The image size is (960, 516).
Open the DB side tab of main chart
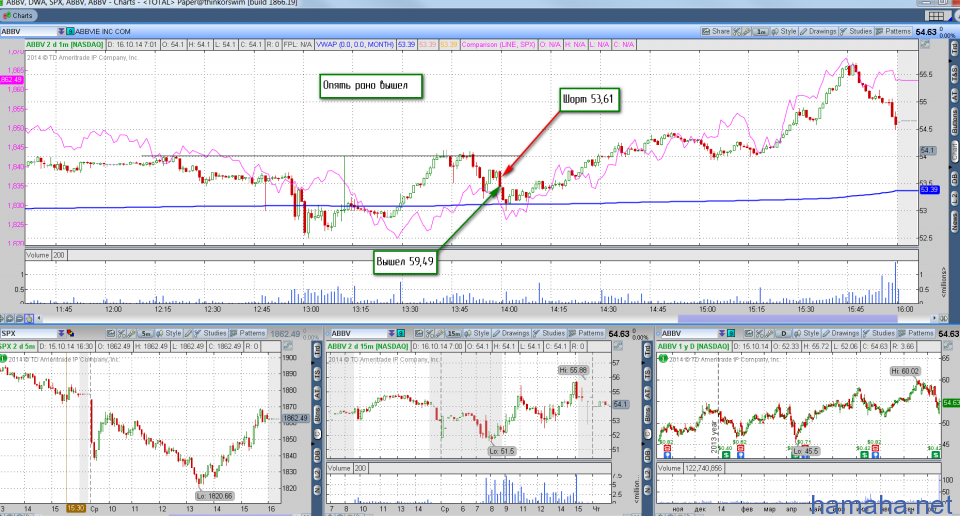(954, 178)
